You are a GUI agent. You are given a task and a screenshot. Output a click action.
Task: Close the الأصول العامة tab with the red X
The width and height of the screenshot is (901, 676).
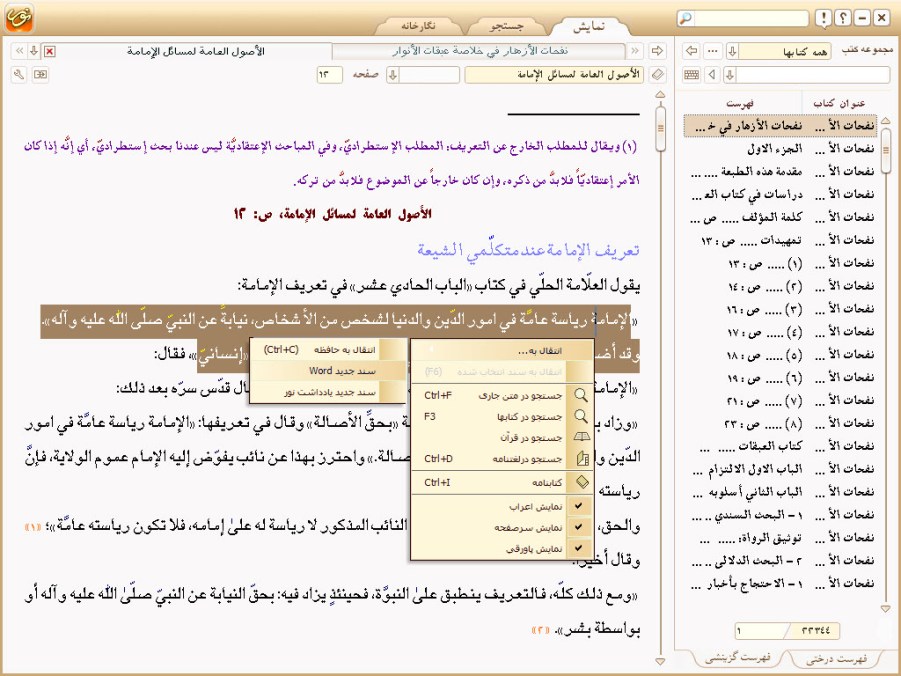(x=50, y=52)
